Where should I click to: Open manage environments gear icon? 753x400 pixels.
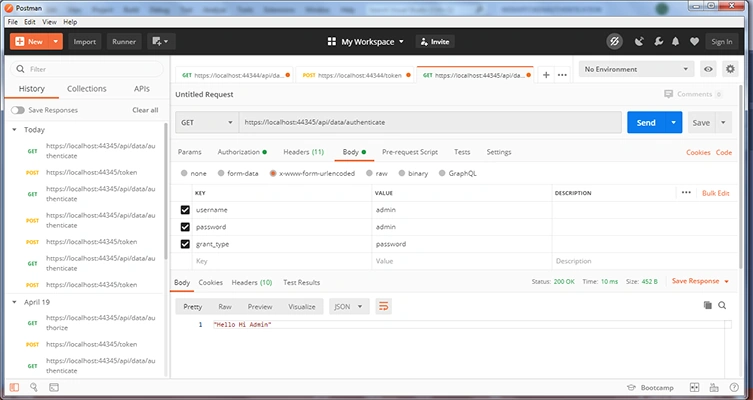[730, 69]
